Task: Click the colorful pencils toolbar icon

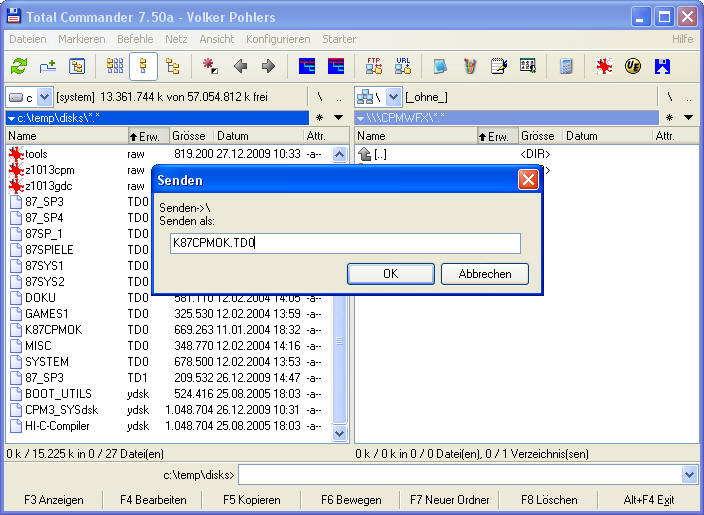Action: (x=470, y=66)
